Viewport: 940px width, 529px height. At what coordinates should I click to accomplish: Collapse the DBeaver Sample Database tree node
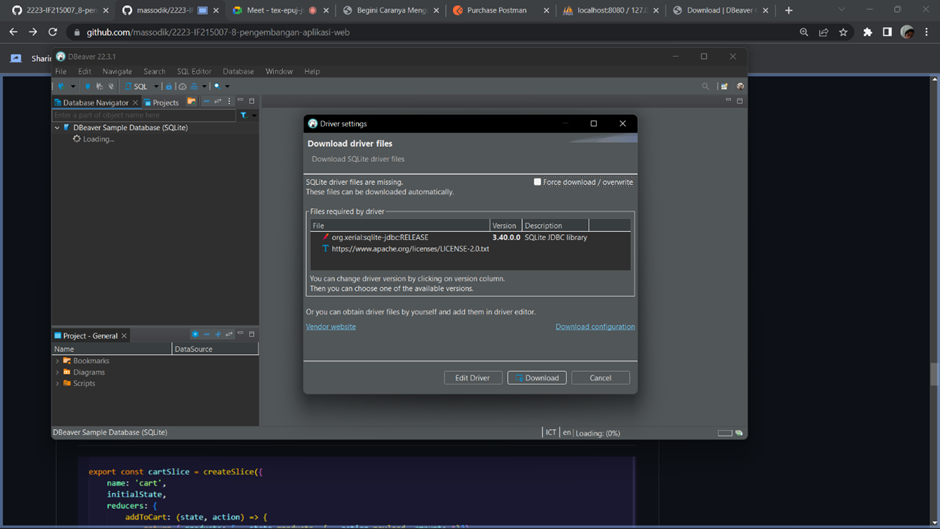[x=57, y=128]
